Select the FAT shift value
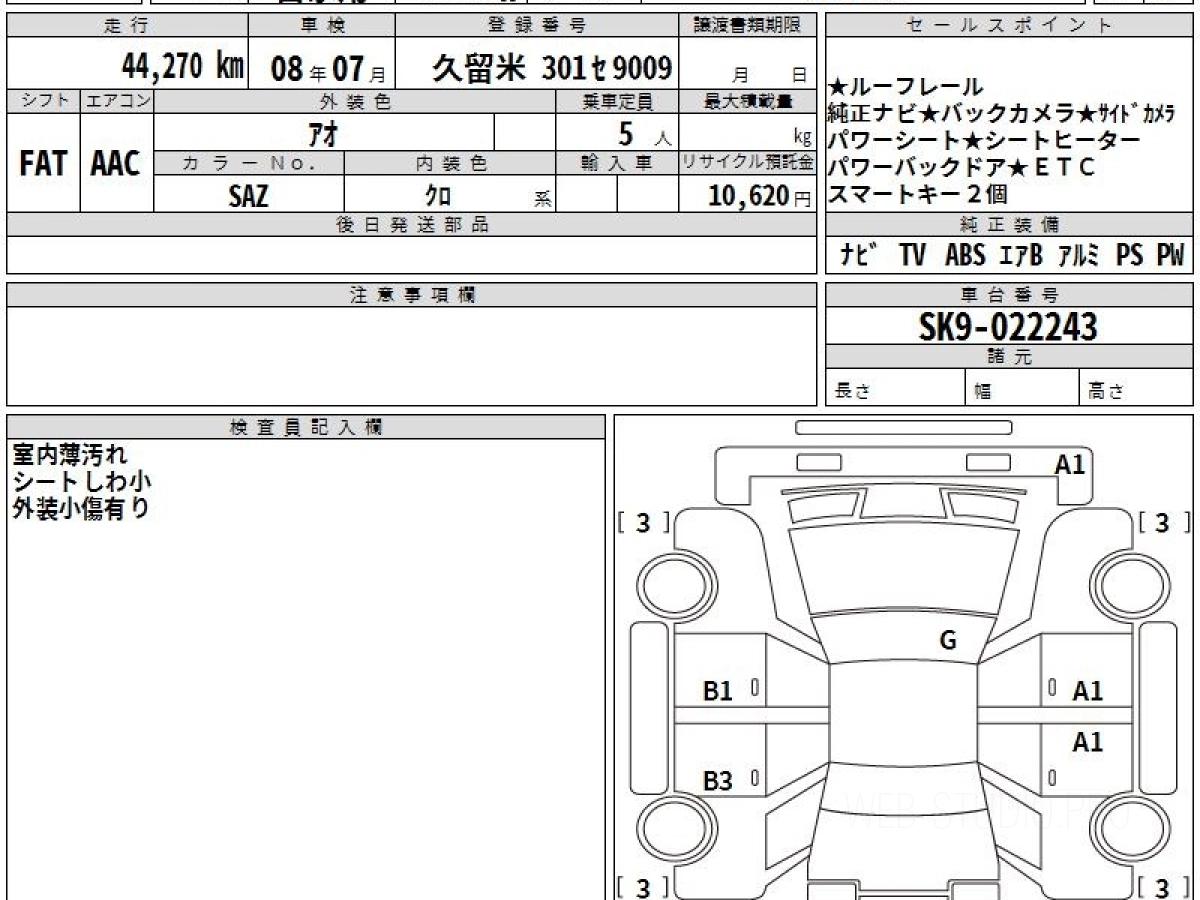 tap(42, 164)
